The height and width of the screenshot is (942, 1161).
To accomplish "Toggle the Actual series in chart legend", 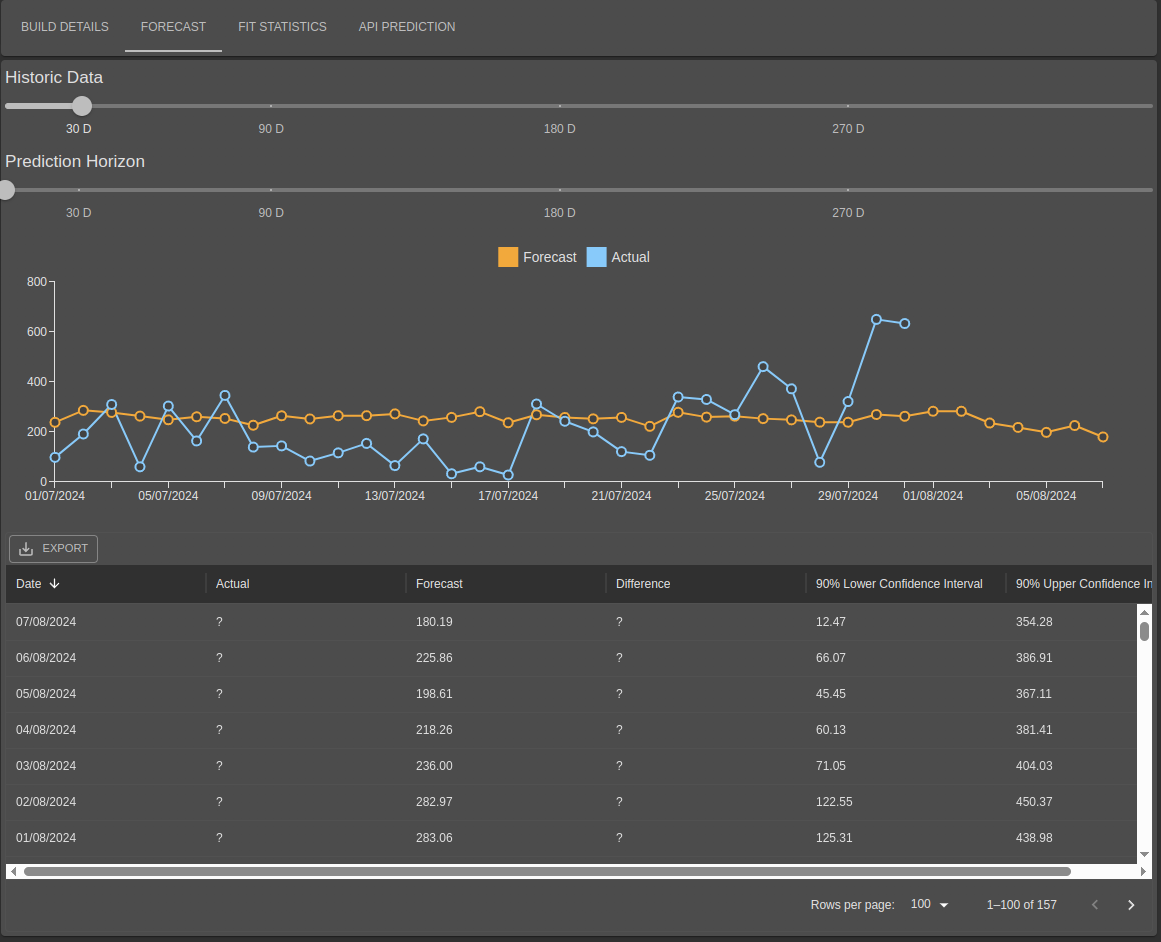I will [618, 257].
